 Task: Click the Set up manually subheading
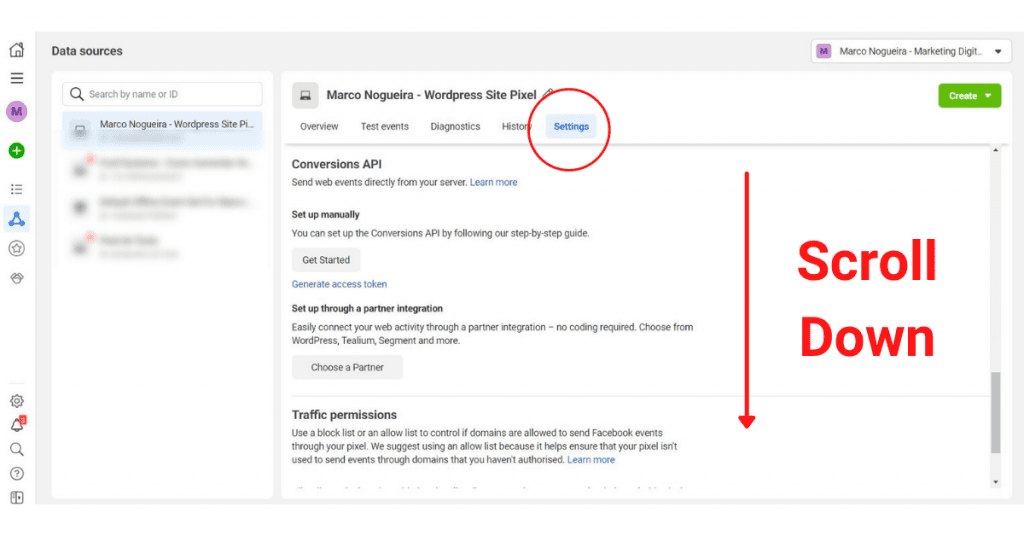(x=325, y=214)
